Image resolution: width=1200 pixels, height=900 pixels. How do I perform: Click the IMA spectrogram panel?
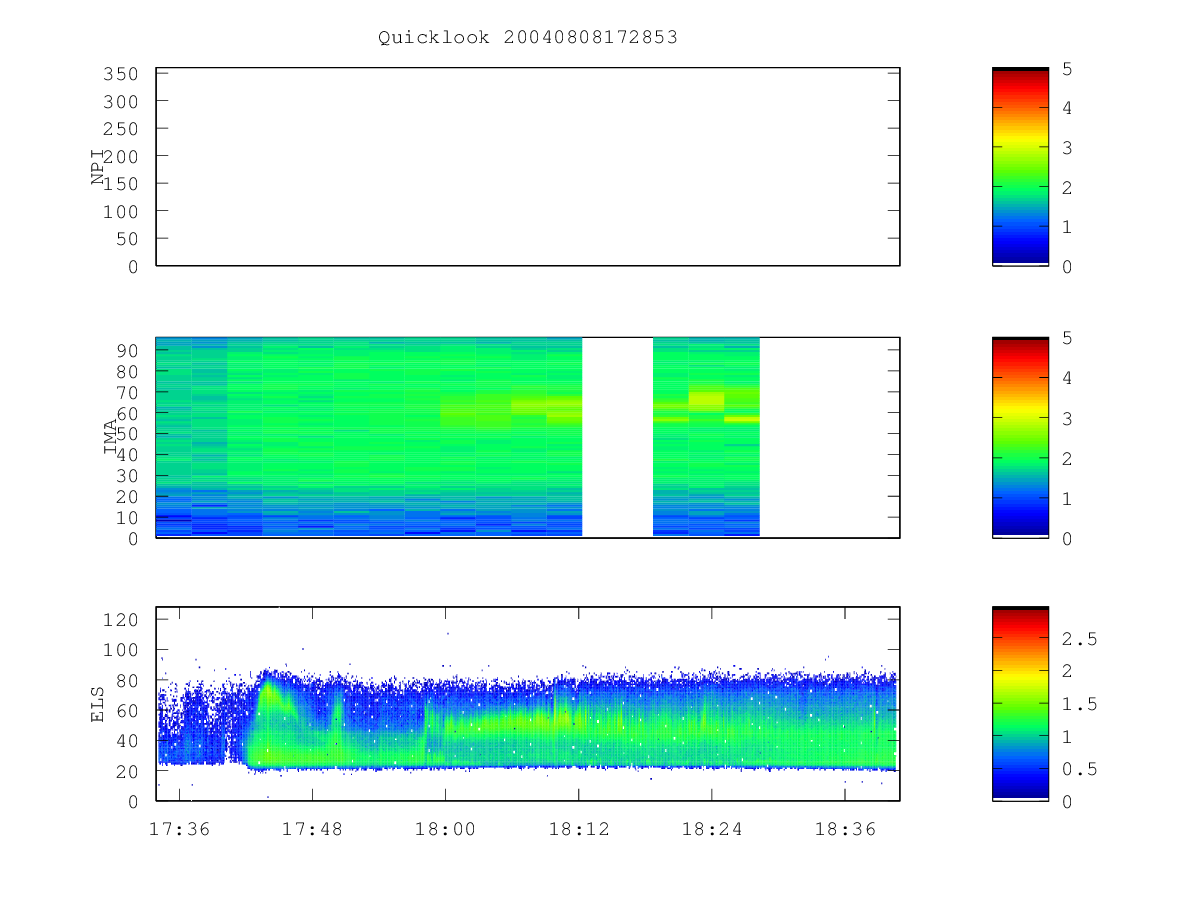[x=528, y=437]
